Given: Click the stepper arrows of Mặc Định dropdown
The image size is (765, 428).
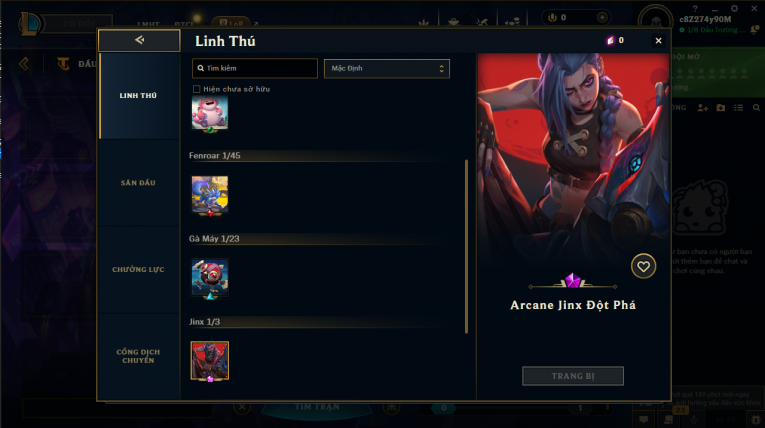Looking at the screenshot, I should pyautogui.click(x=441, y=68).
